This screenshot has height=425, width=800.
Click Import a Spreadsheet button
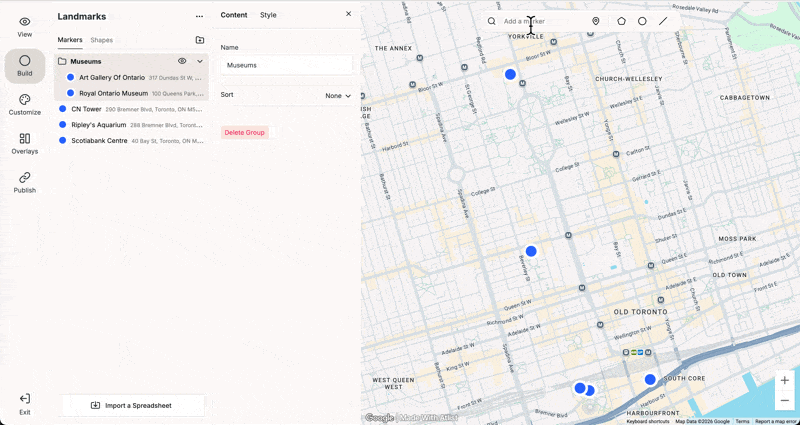tap(133, 406)
